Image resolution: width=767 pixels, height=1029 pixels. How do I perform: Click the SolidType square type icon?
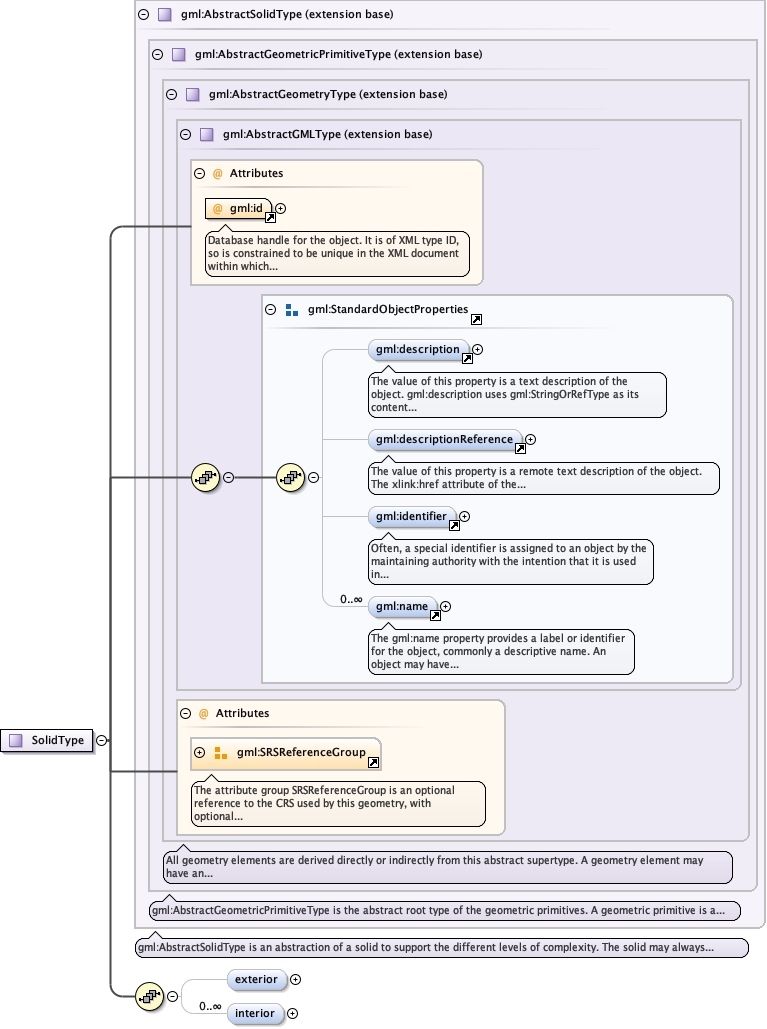pyautogui.click(x=16, y=740)
